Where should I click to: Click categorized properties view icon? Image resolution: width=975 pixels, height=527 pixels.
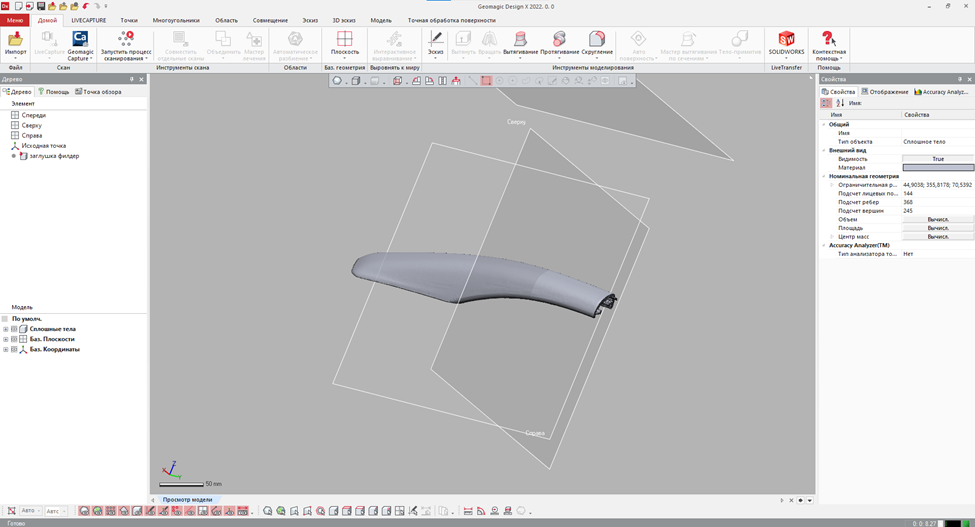[x=826, y=103]
